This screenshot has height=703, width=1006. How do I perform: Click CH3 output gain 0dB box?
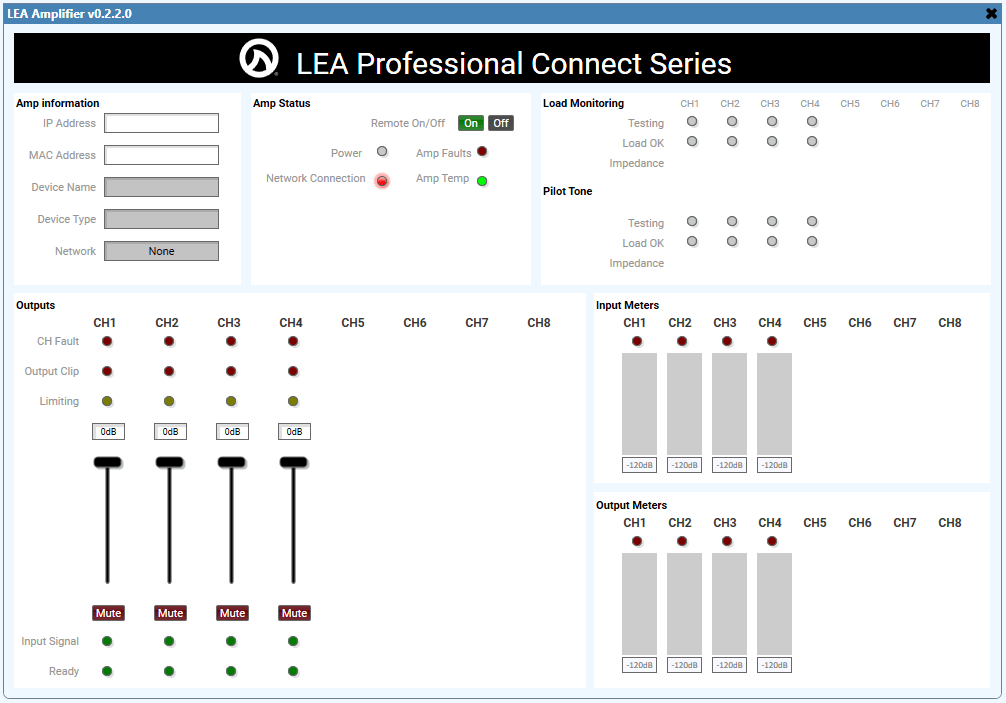[x=232, y=432]
